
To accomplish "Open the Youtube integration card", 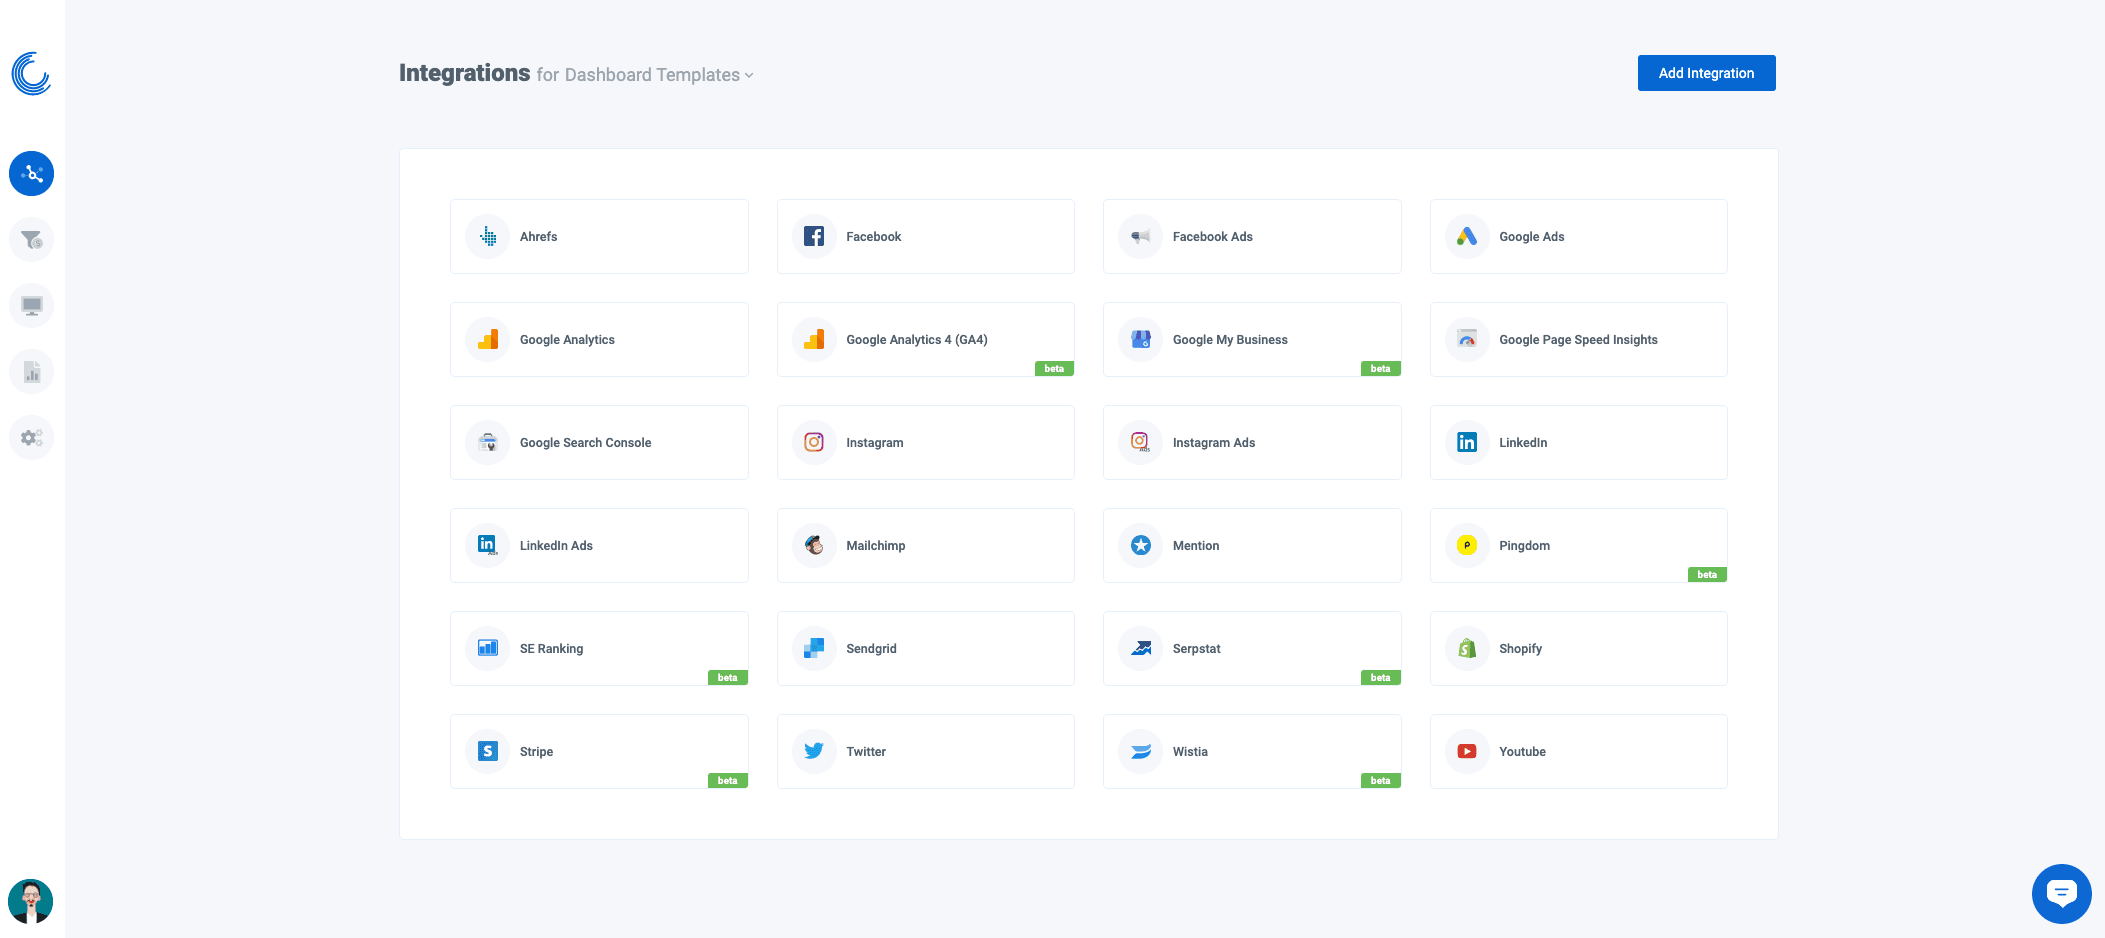I will click(x=1578, y=752).
